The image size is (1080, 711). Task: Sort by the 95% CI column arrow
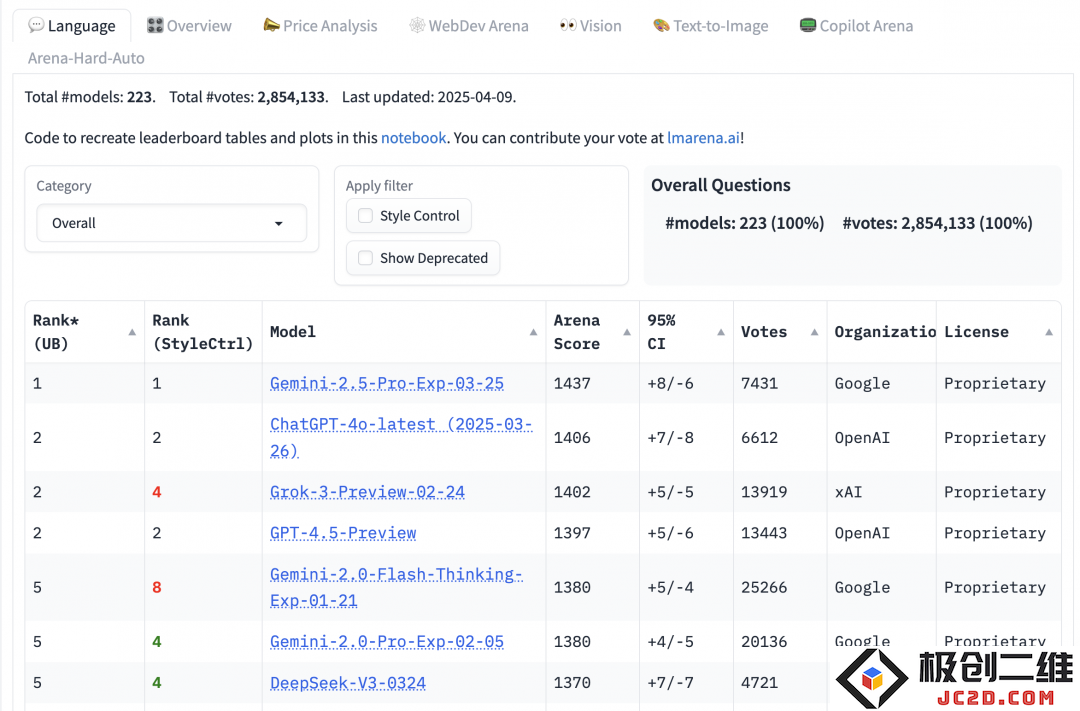coord(720,332)
